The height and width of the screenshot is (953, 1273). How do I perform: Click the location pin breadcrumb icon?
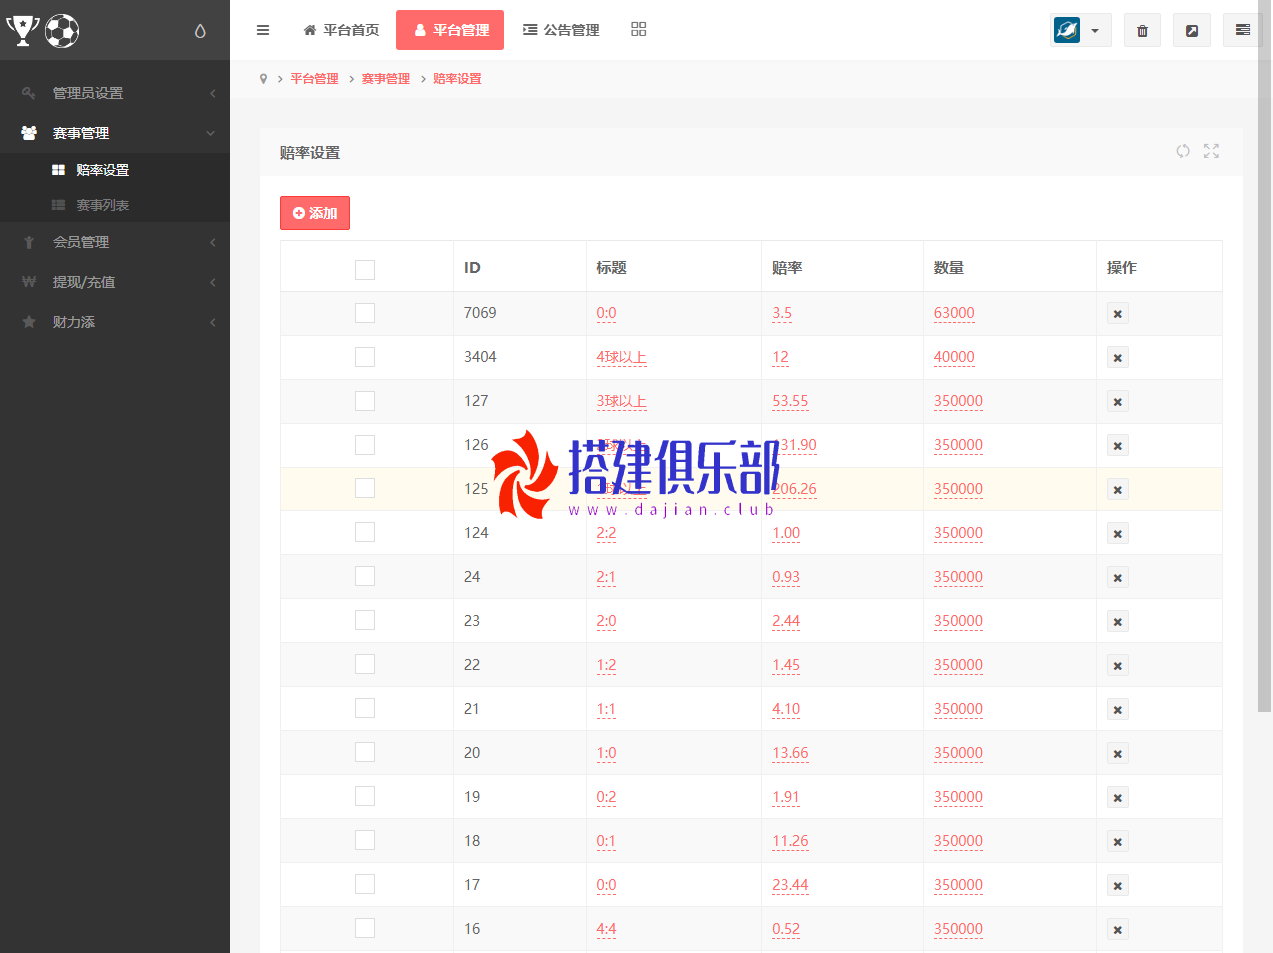[263, 79]
